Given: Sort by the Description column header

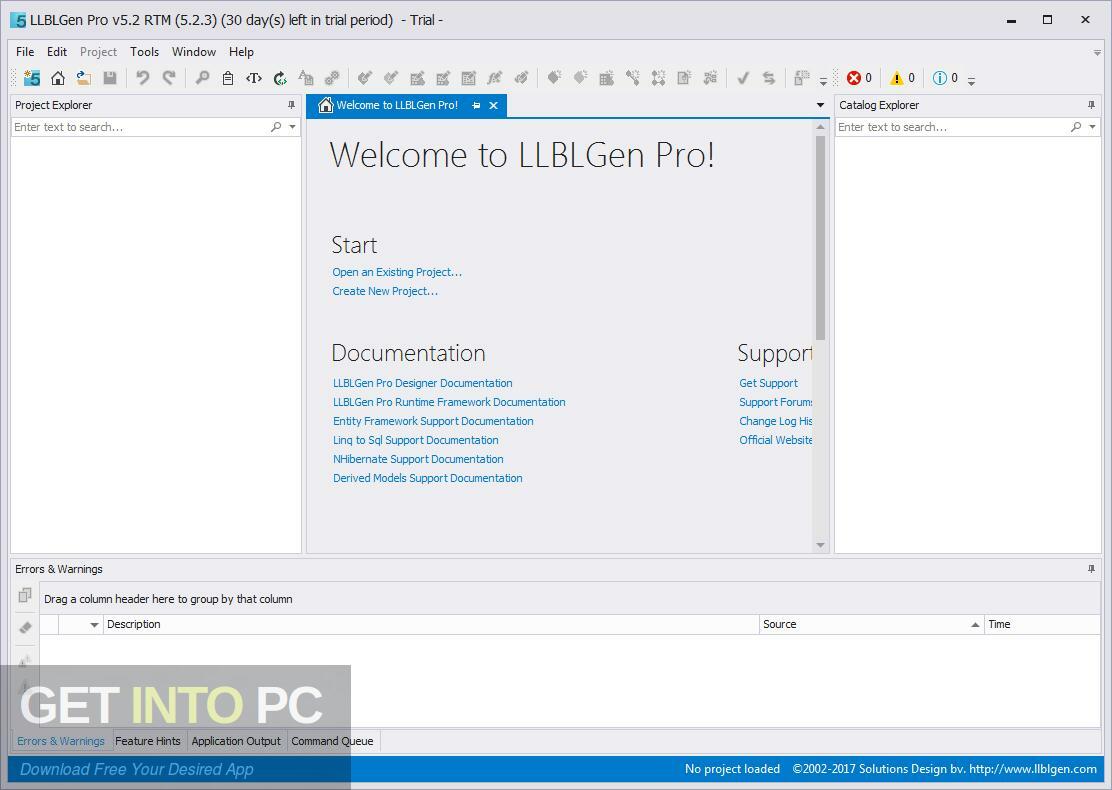Looking at the screenshot, I should point(431,625).
